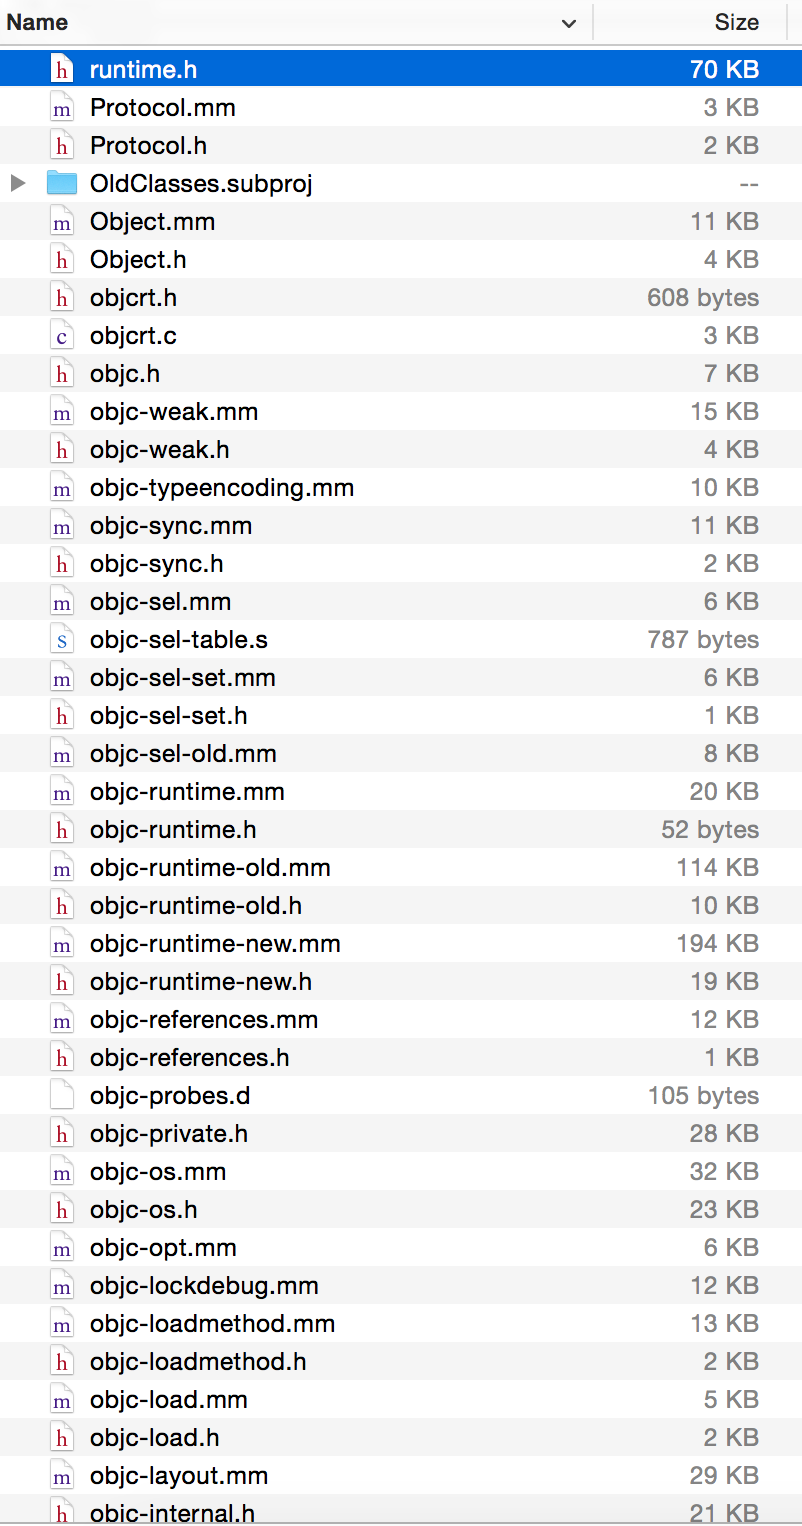Click the Object.mm file icon
Image resolution: width=802 pixels, height=1526 pixels.
click(62, 222)
